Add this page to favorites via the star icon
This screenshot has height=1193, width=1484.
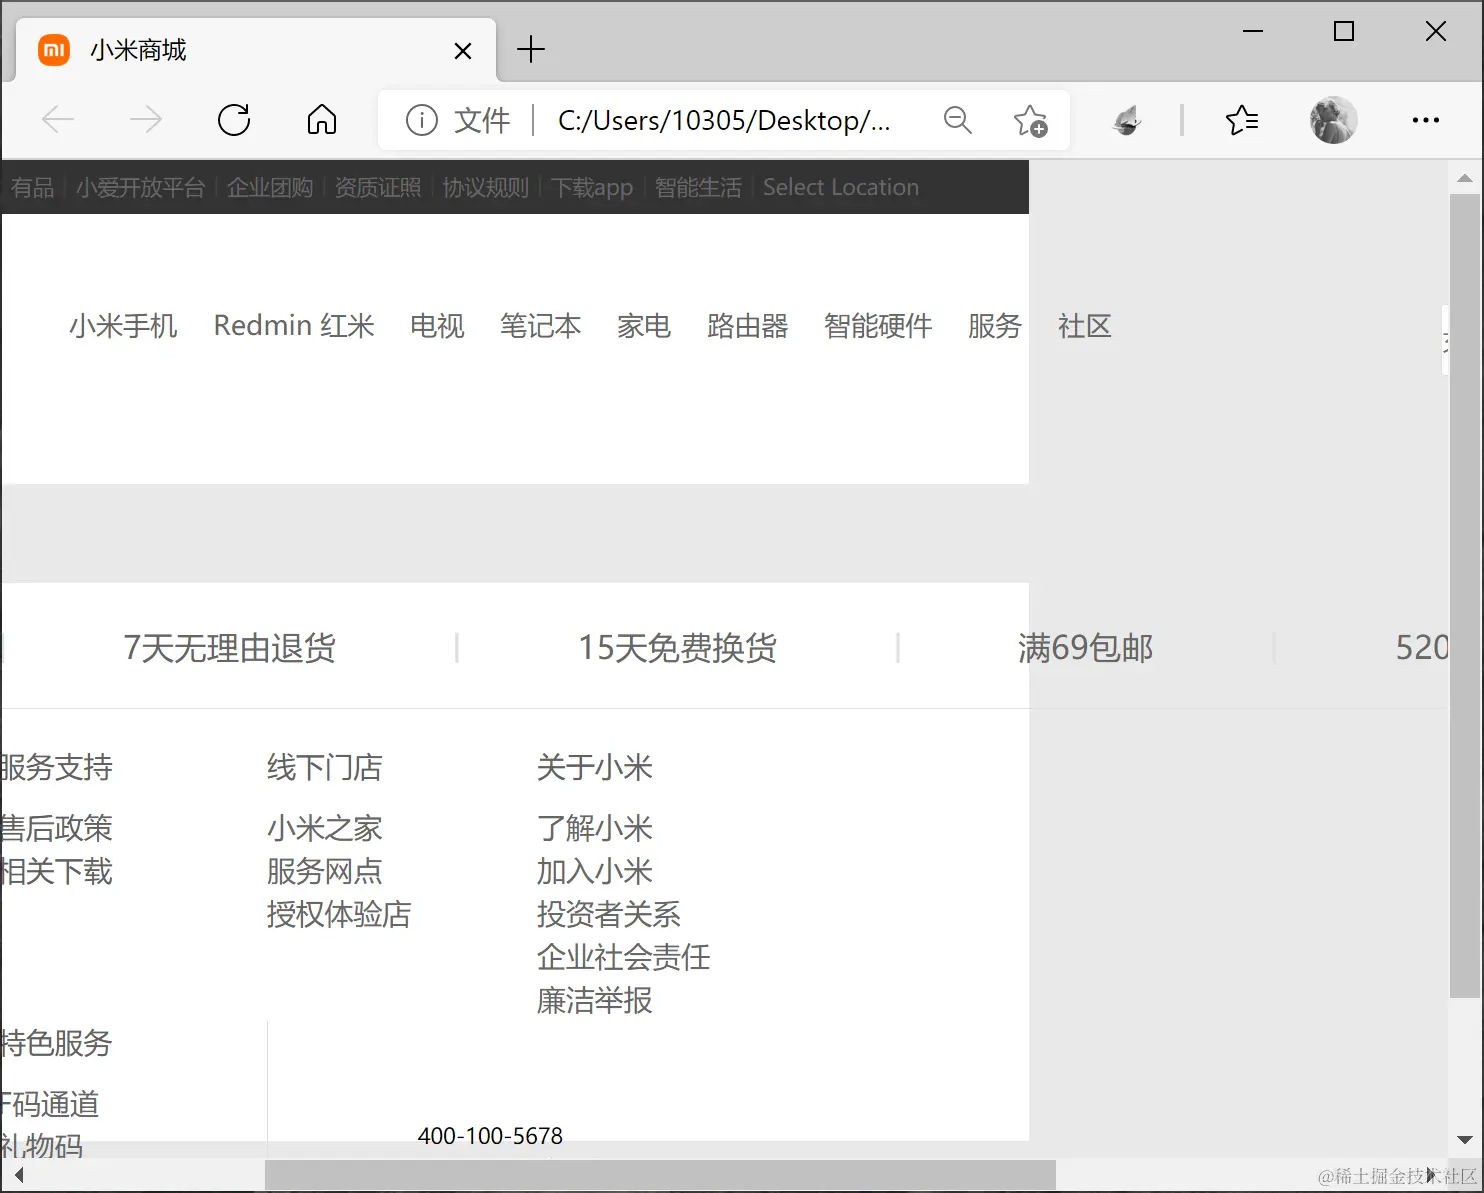pyautogui.click(x=1031, y=120)
